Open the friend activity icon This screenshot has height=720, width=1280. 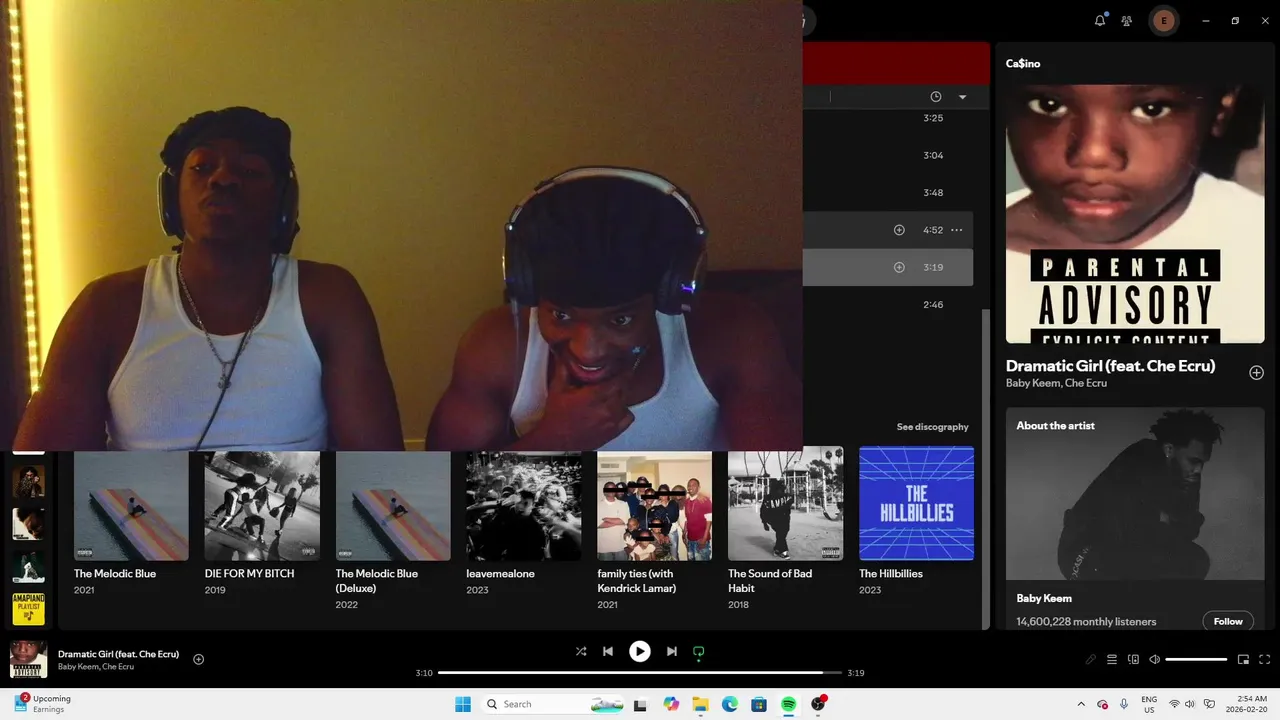point(1127,21)
